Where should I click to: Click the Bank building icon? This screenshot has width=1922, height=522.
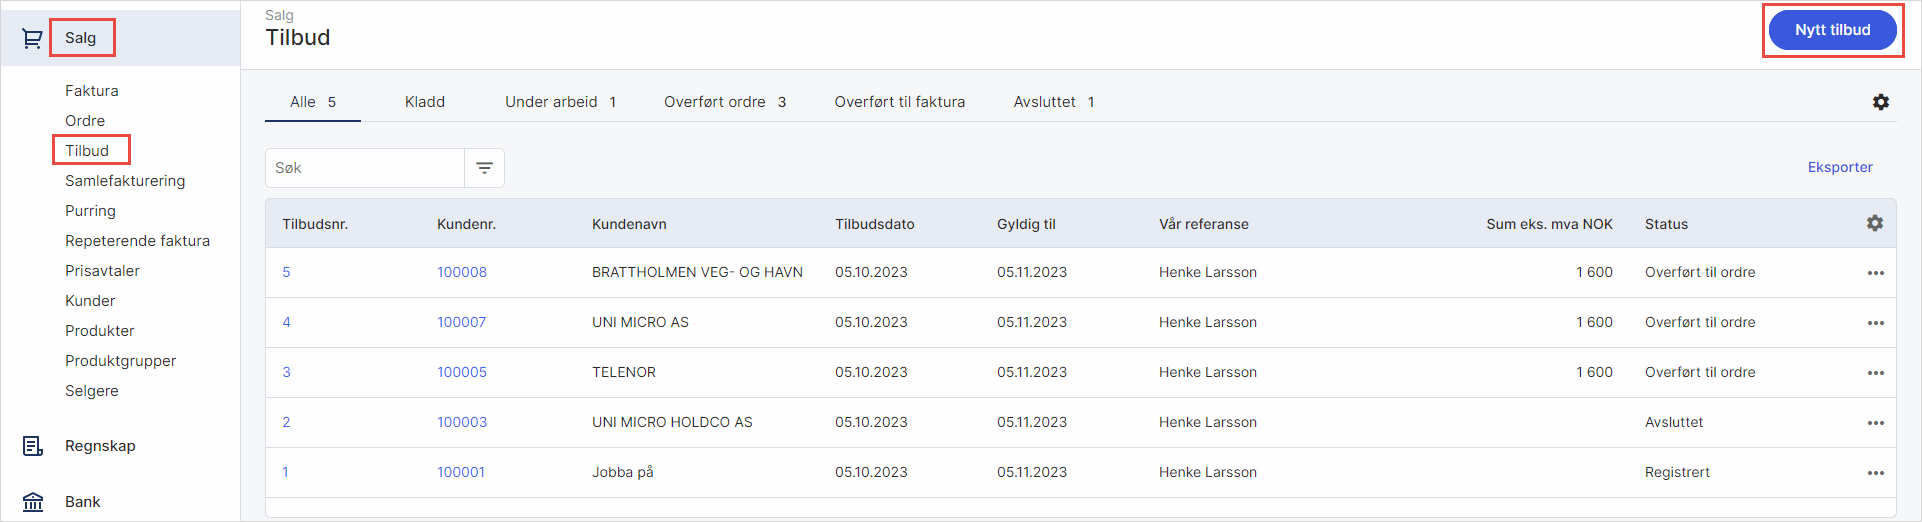coord(32,502)
